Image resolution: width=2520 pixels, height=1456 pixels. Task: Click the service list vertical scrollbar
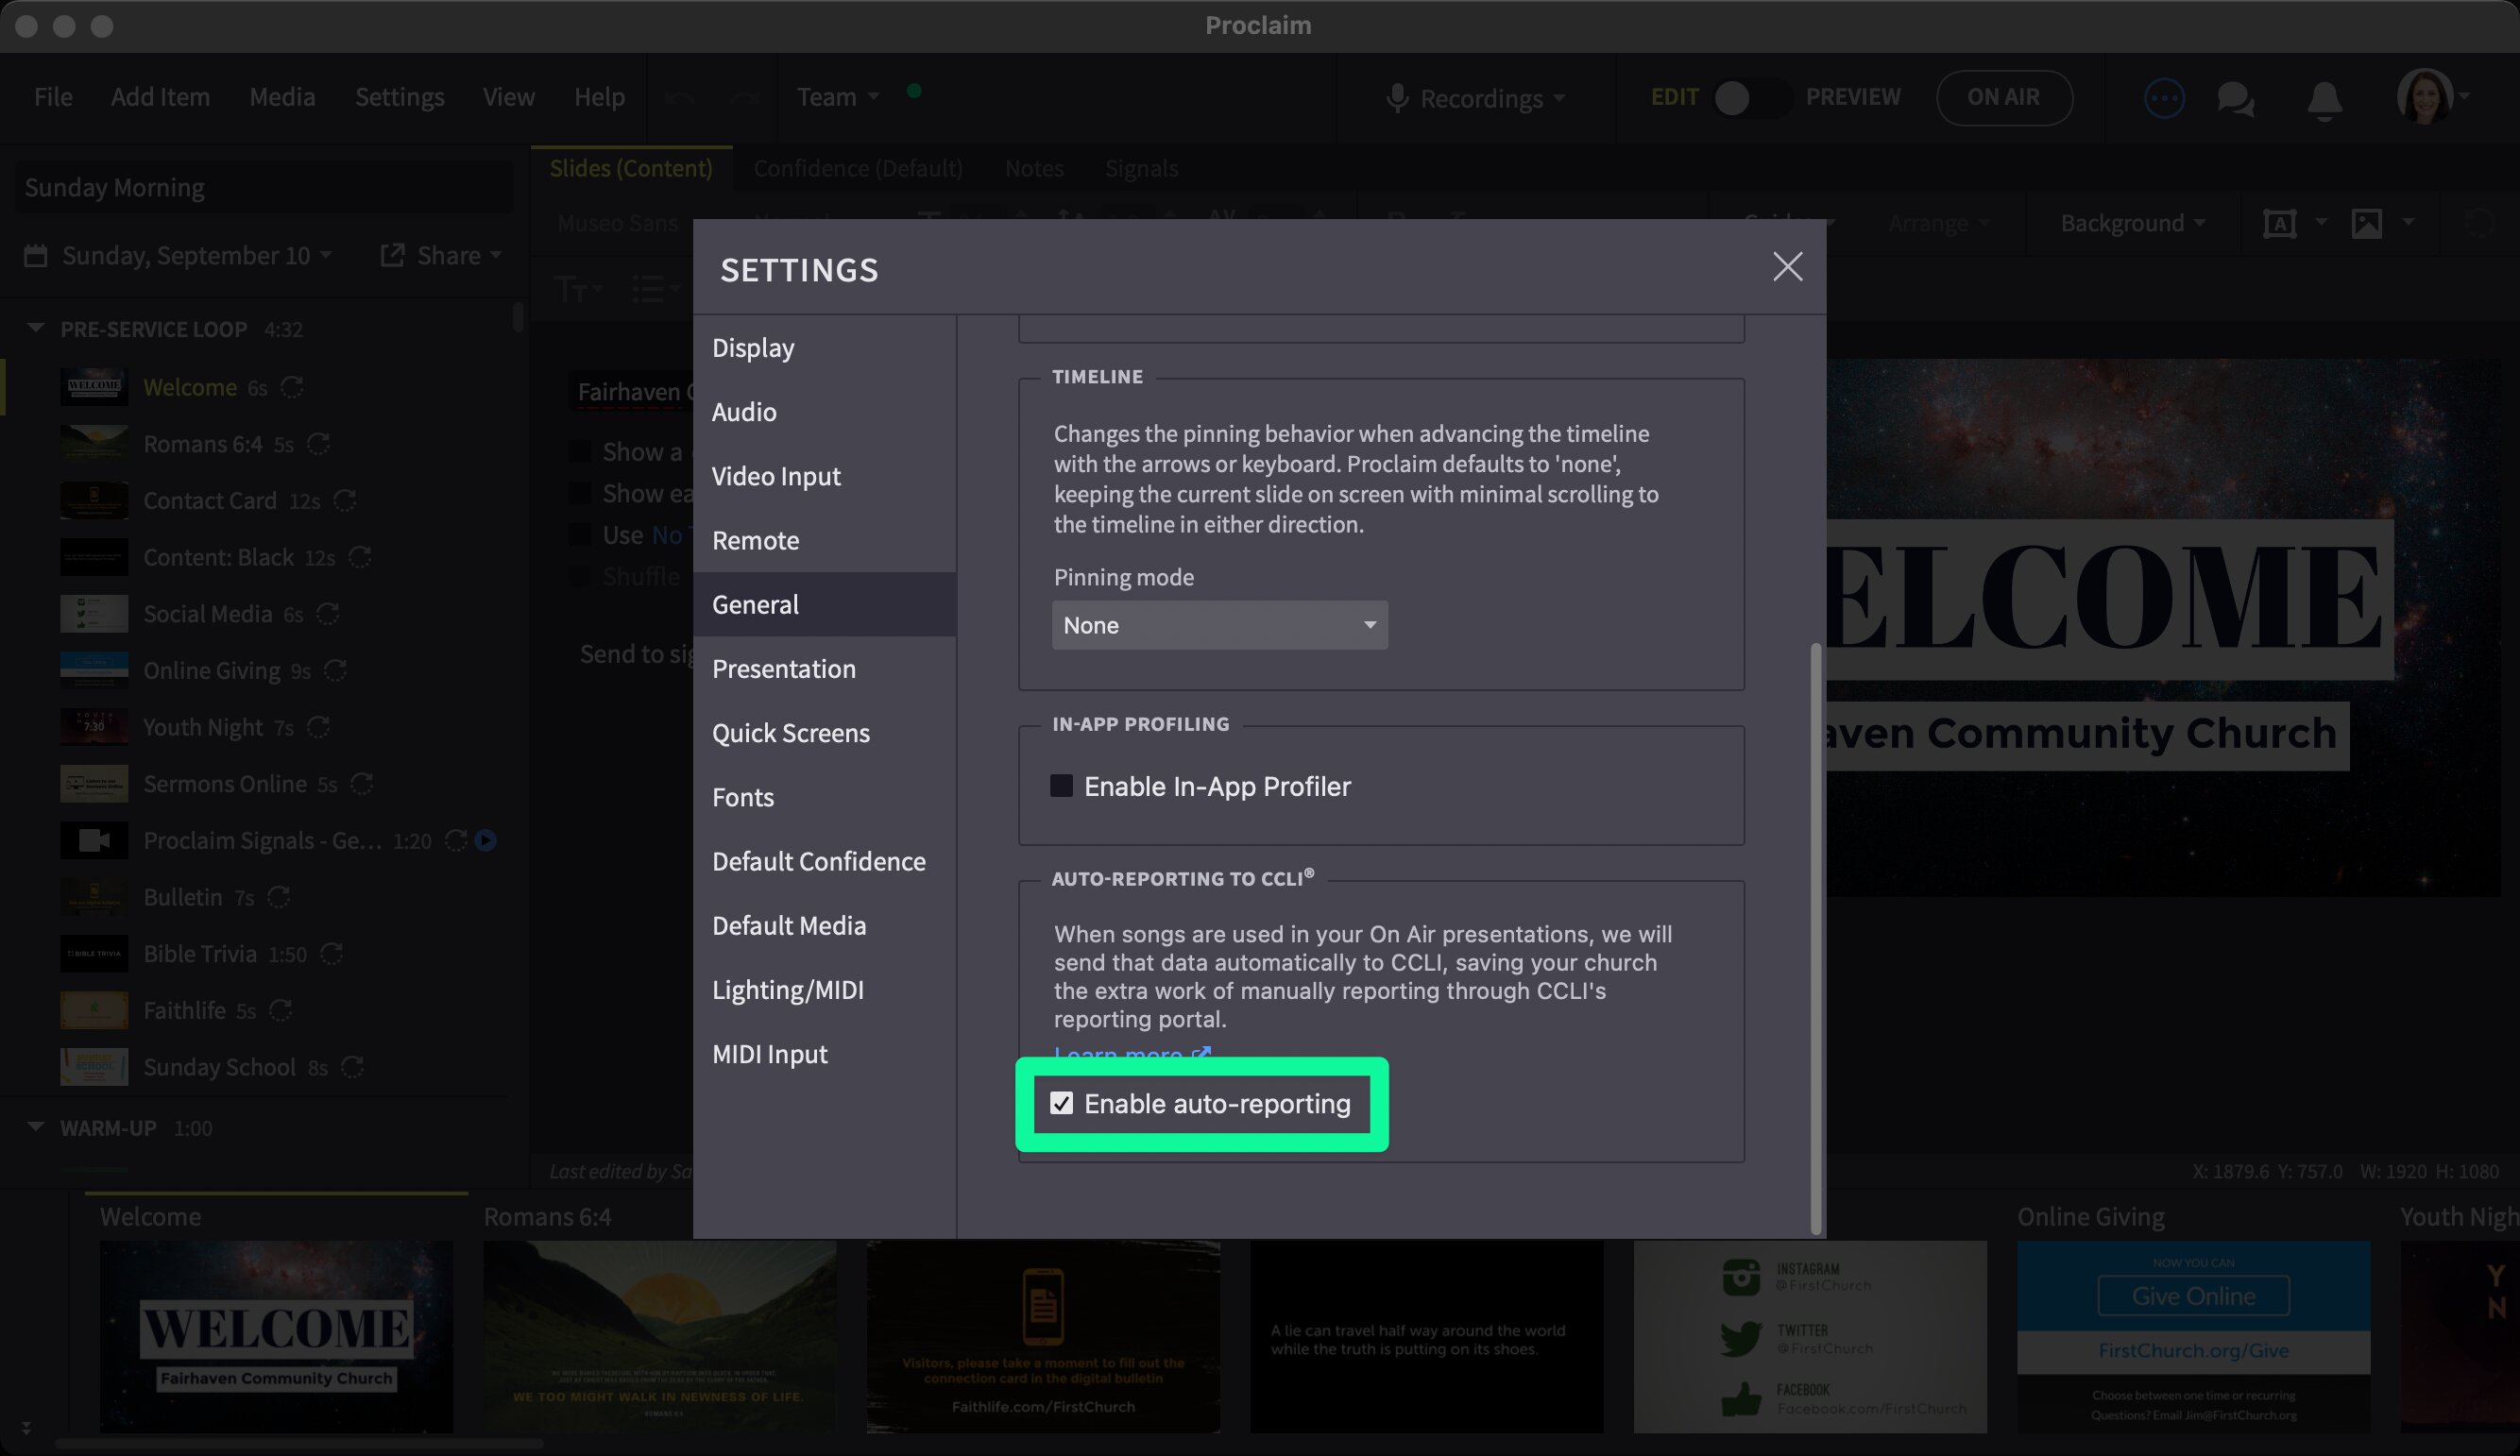click(518, 317)
